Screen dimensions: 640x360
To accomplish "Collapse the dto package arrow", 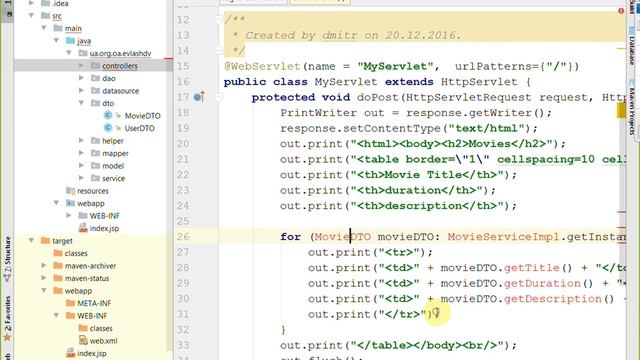I will coord(81,103).
